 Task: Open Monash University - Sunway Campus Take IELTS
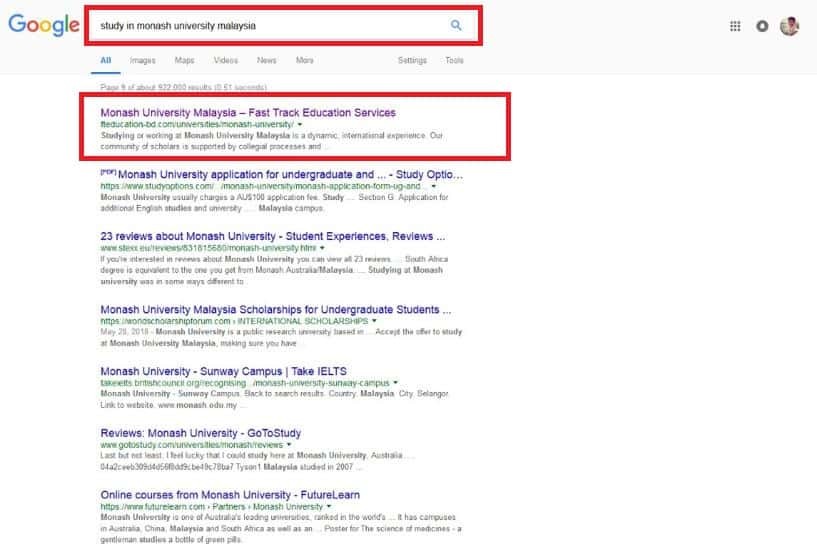pyautogui.click(x=224, y=371)
